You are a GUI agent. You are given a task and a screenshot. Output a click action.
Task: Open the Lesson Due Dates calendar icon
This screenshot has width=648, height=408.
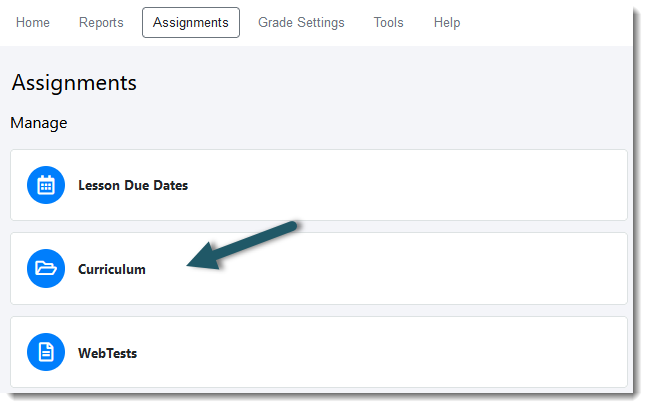coord(46,185)
